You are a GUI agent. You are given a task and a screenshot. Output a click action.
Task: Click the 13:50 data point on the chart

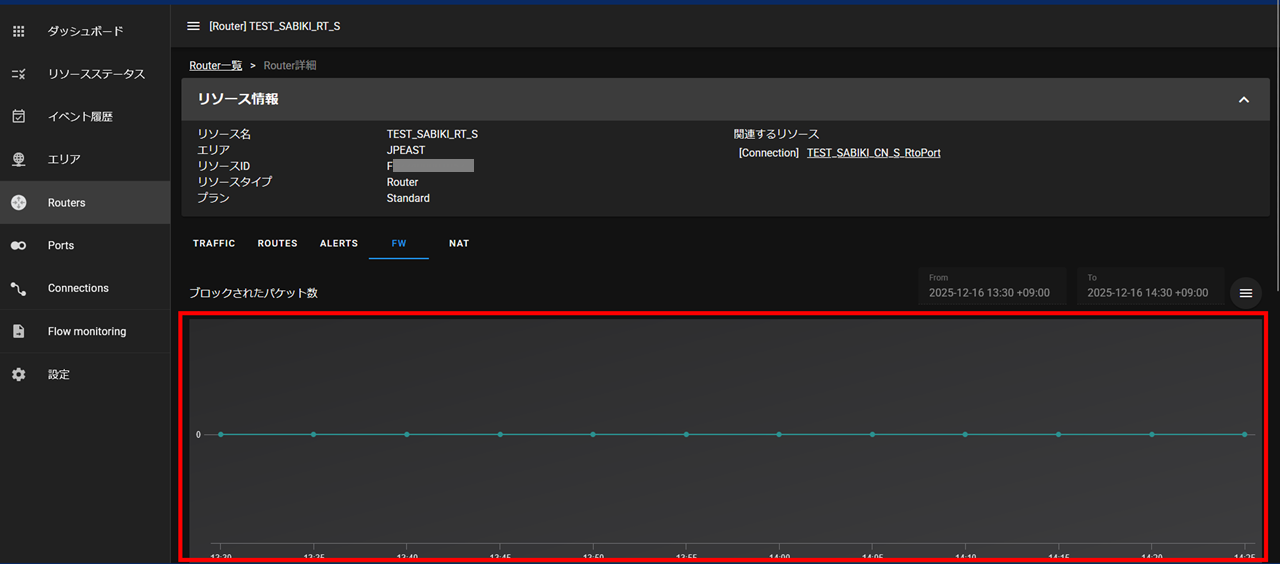point(593,435)
